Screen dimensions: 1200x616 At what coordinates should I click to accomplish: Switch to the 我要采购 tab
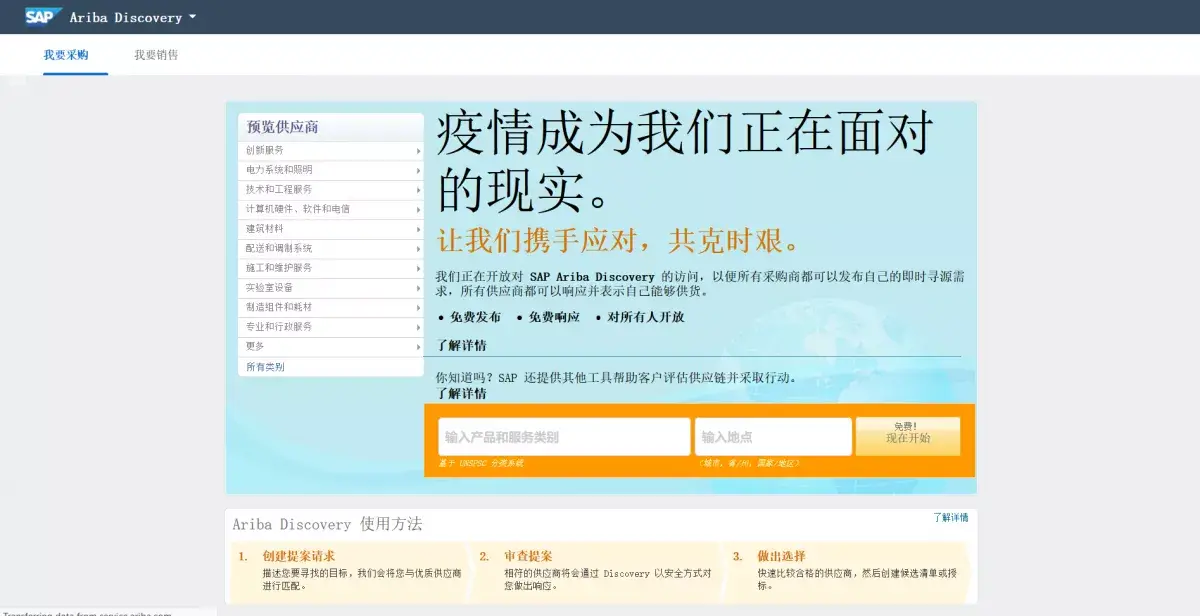(66, 55)
